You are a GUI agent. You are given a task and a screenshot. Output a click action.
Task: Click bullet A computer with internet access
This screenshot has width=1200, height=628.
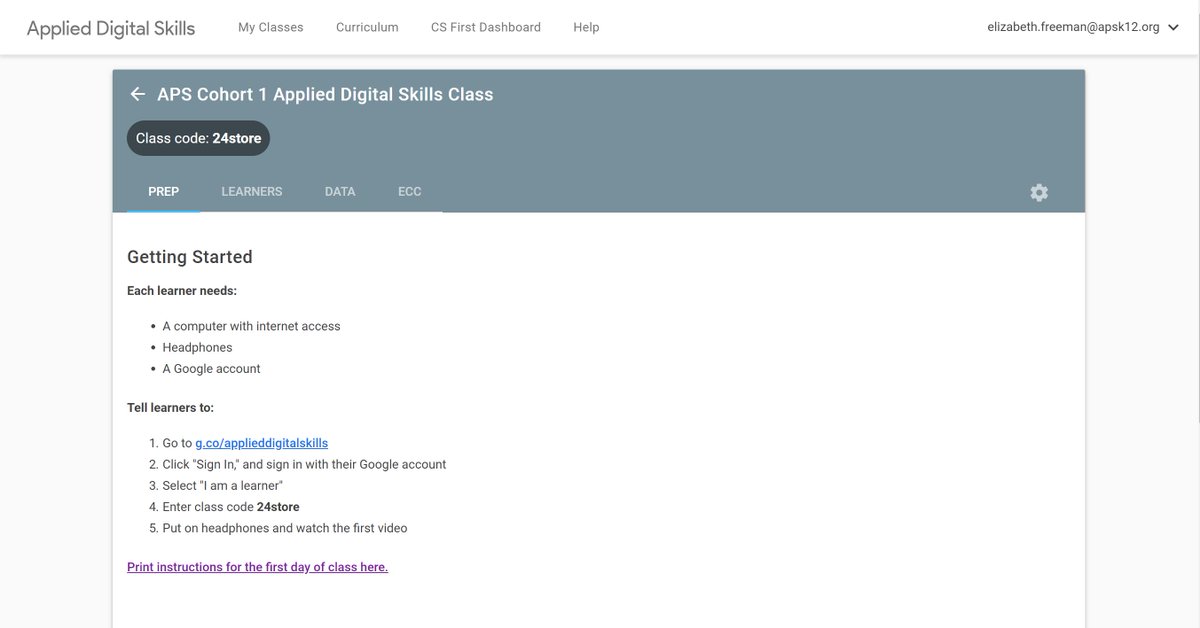pos(251,326)
